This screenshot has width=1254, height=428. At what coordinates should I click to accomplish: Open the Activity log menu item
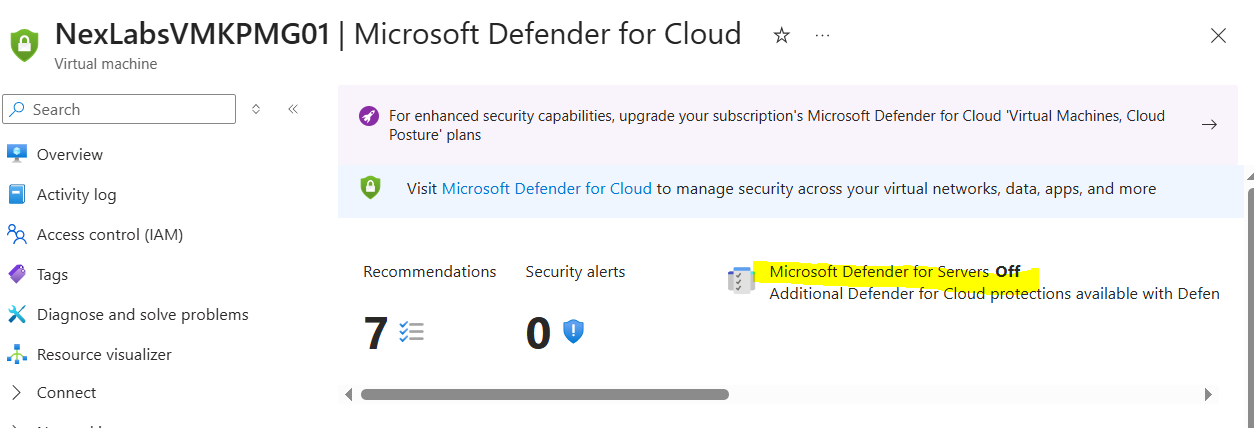76,194
